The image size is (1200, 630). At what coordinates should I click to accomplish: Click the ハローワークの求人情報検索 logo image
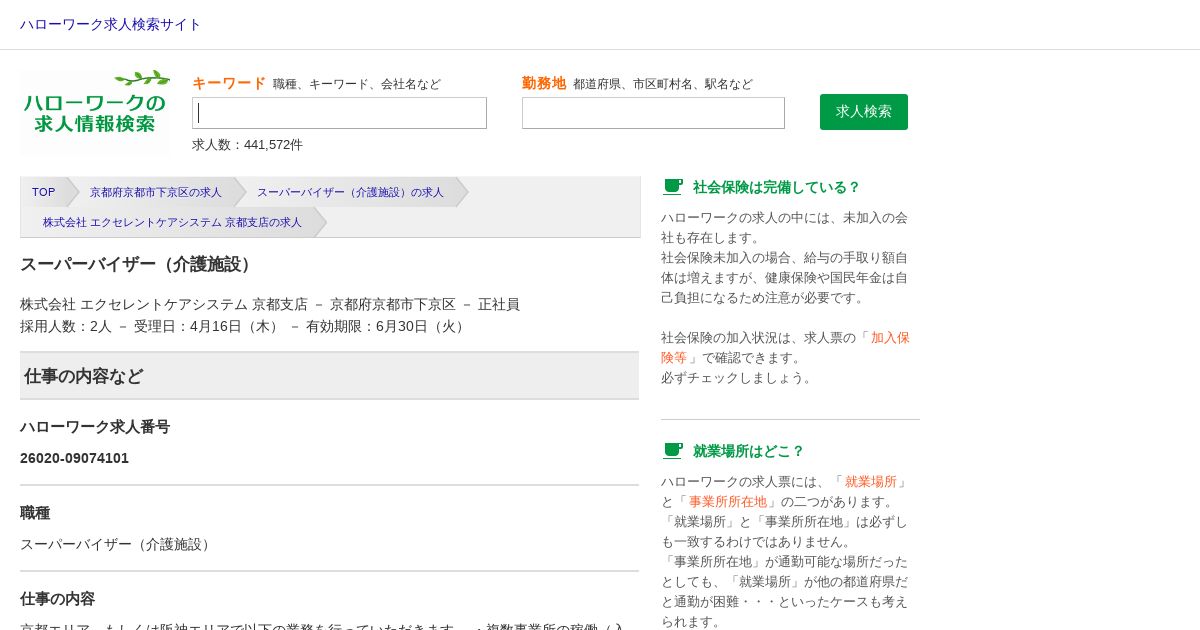tap(95, 112)
